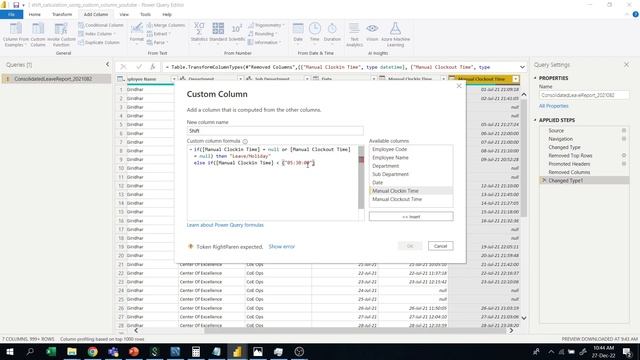
Task: Open the Standard number operations
Action: tap(218, 33)
